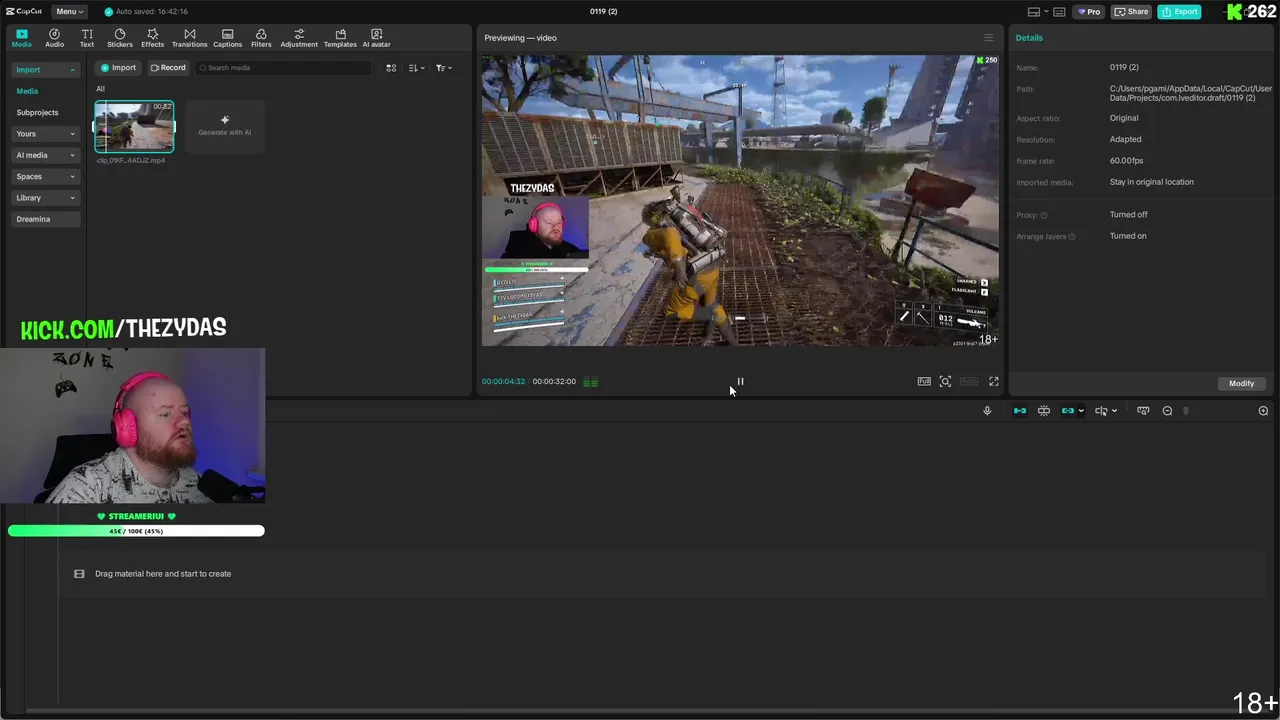Click the Export button
This screenshot has height=720, width=1280.
1179,11
